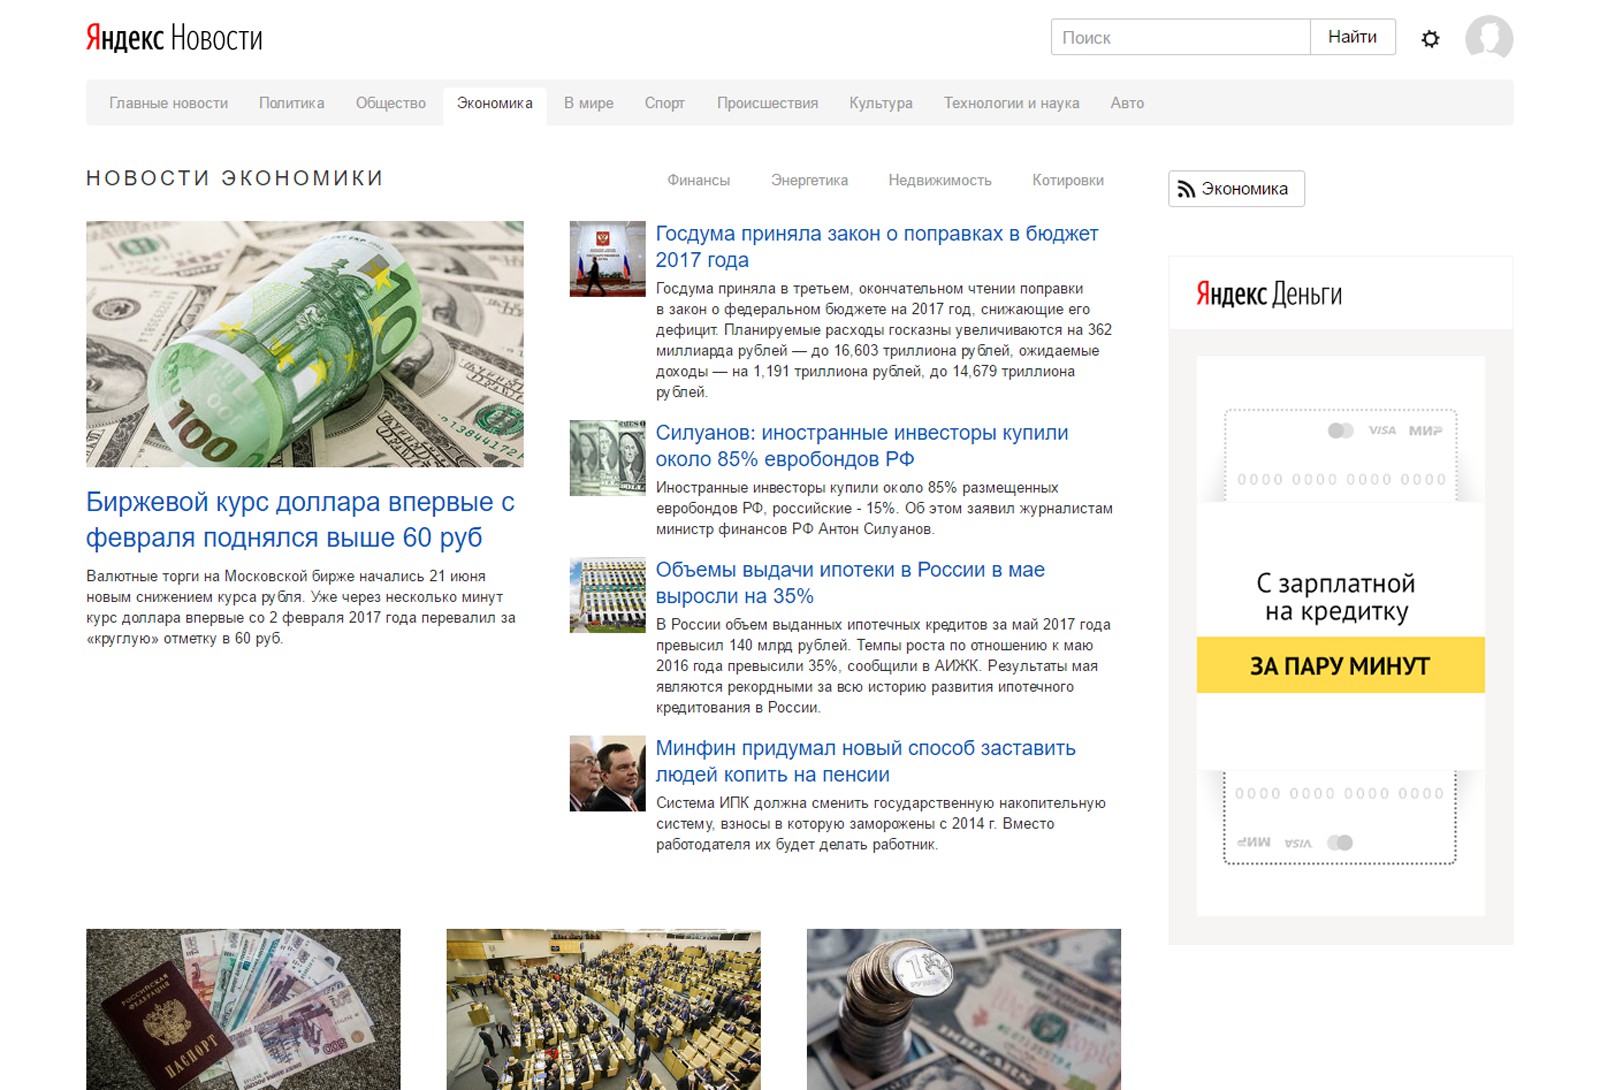Open the Происшествия tab
This screenshot has height=1090, width=1600.
[767, 103]
